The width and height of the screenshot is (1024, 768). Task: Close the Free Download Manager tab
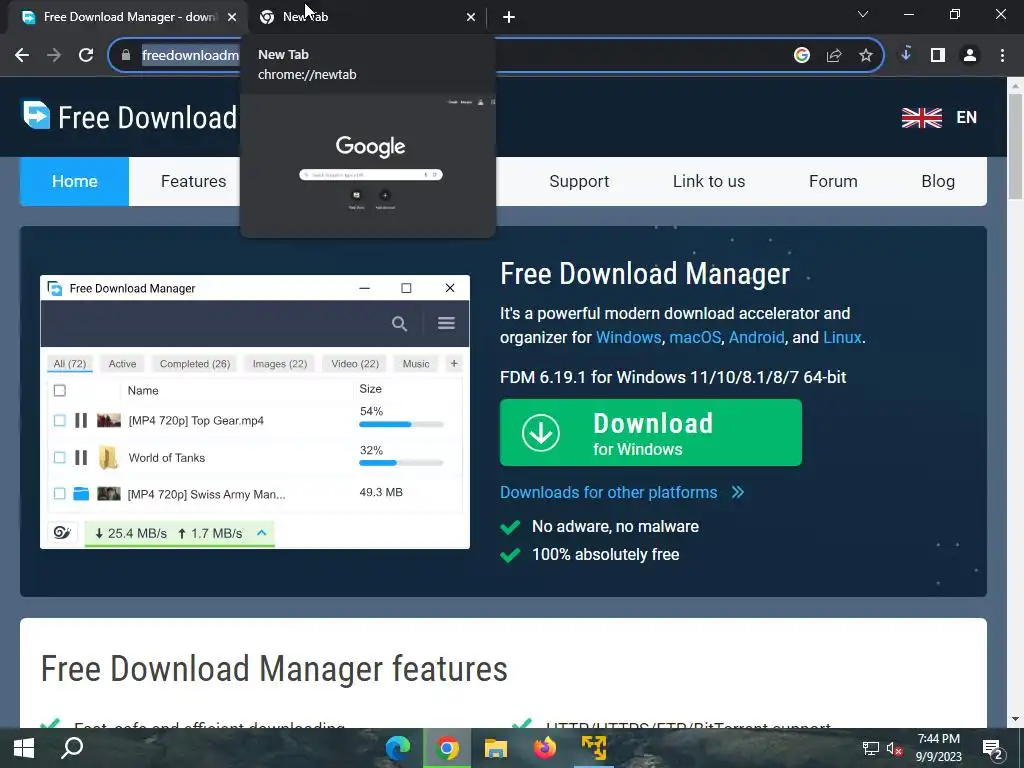point(232,17)
